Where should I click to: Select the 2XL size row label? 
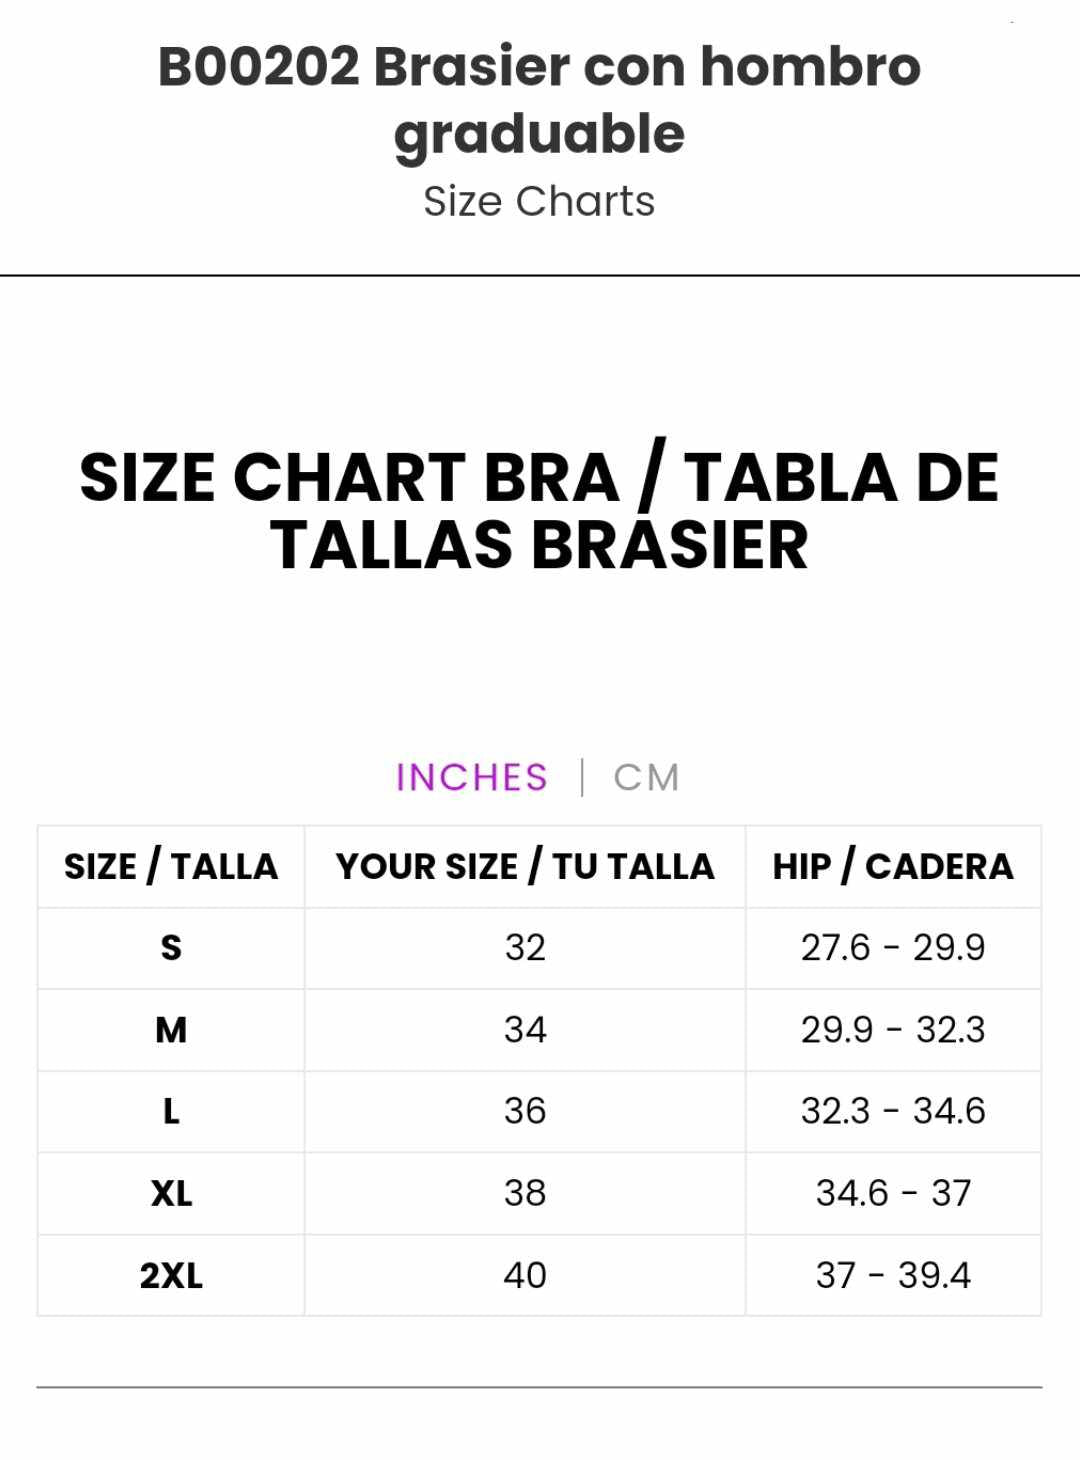(171, 1276)
